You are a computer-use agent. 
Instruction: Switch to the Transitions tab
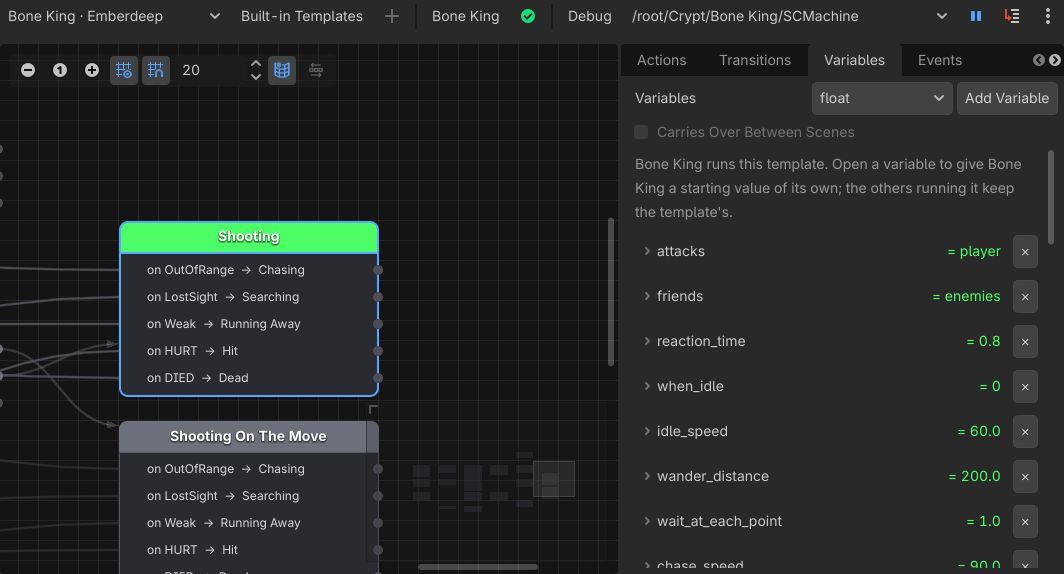point(755,60)
